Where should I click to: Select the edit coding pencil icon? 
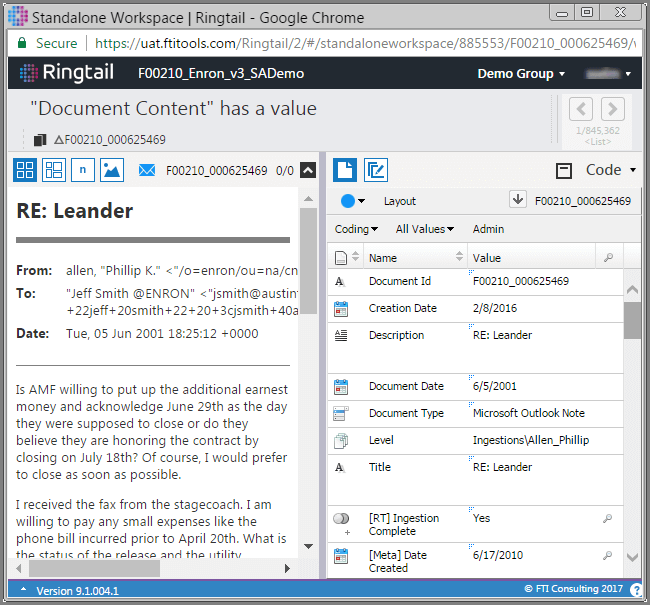(376, 170)
